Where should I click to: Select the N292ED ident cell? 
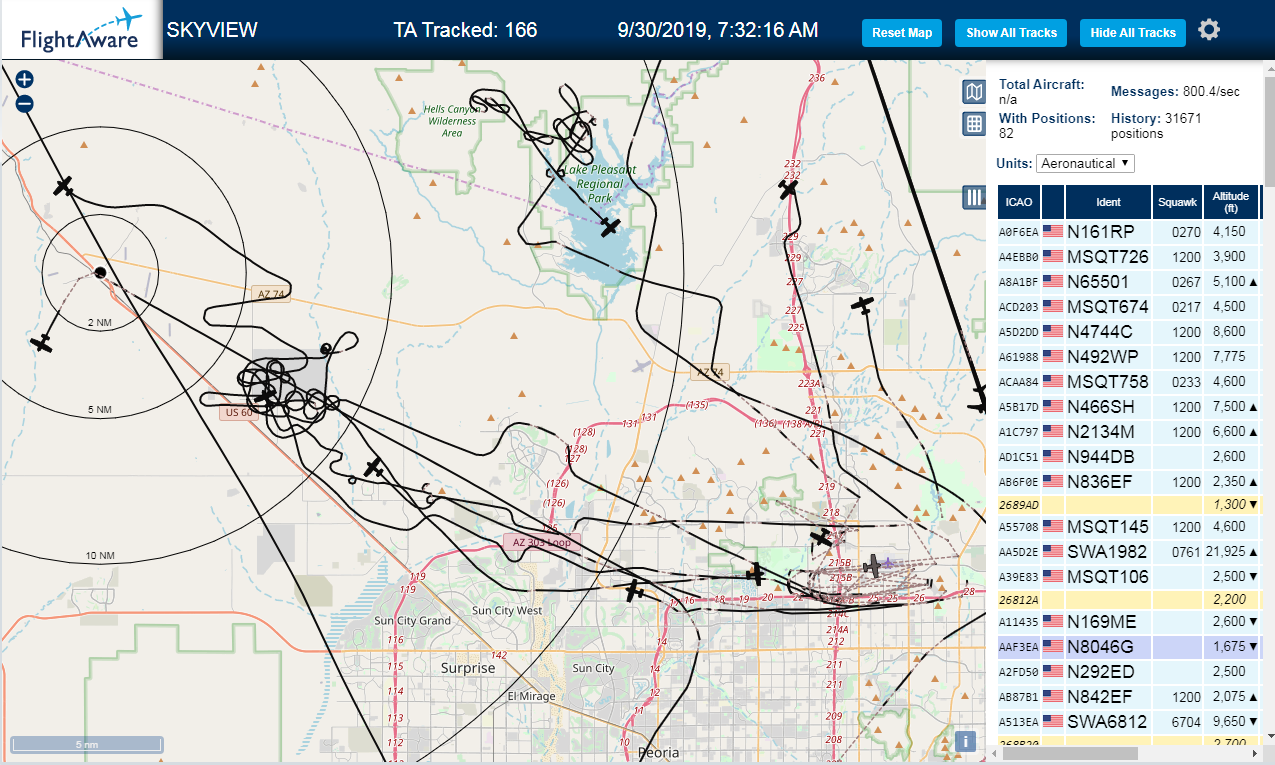point(1108,672)
